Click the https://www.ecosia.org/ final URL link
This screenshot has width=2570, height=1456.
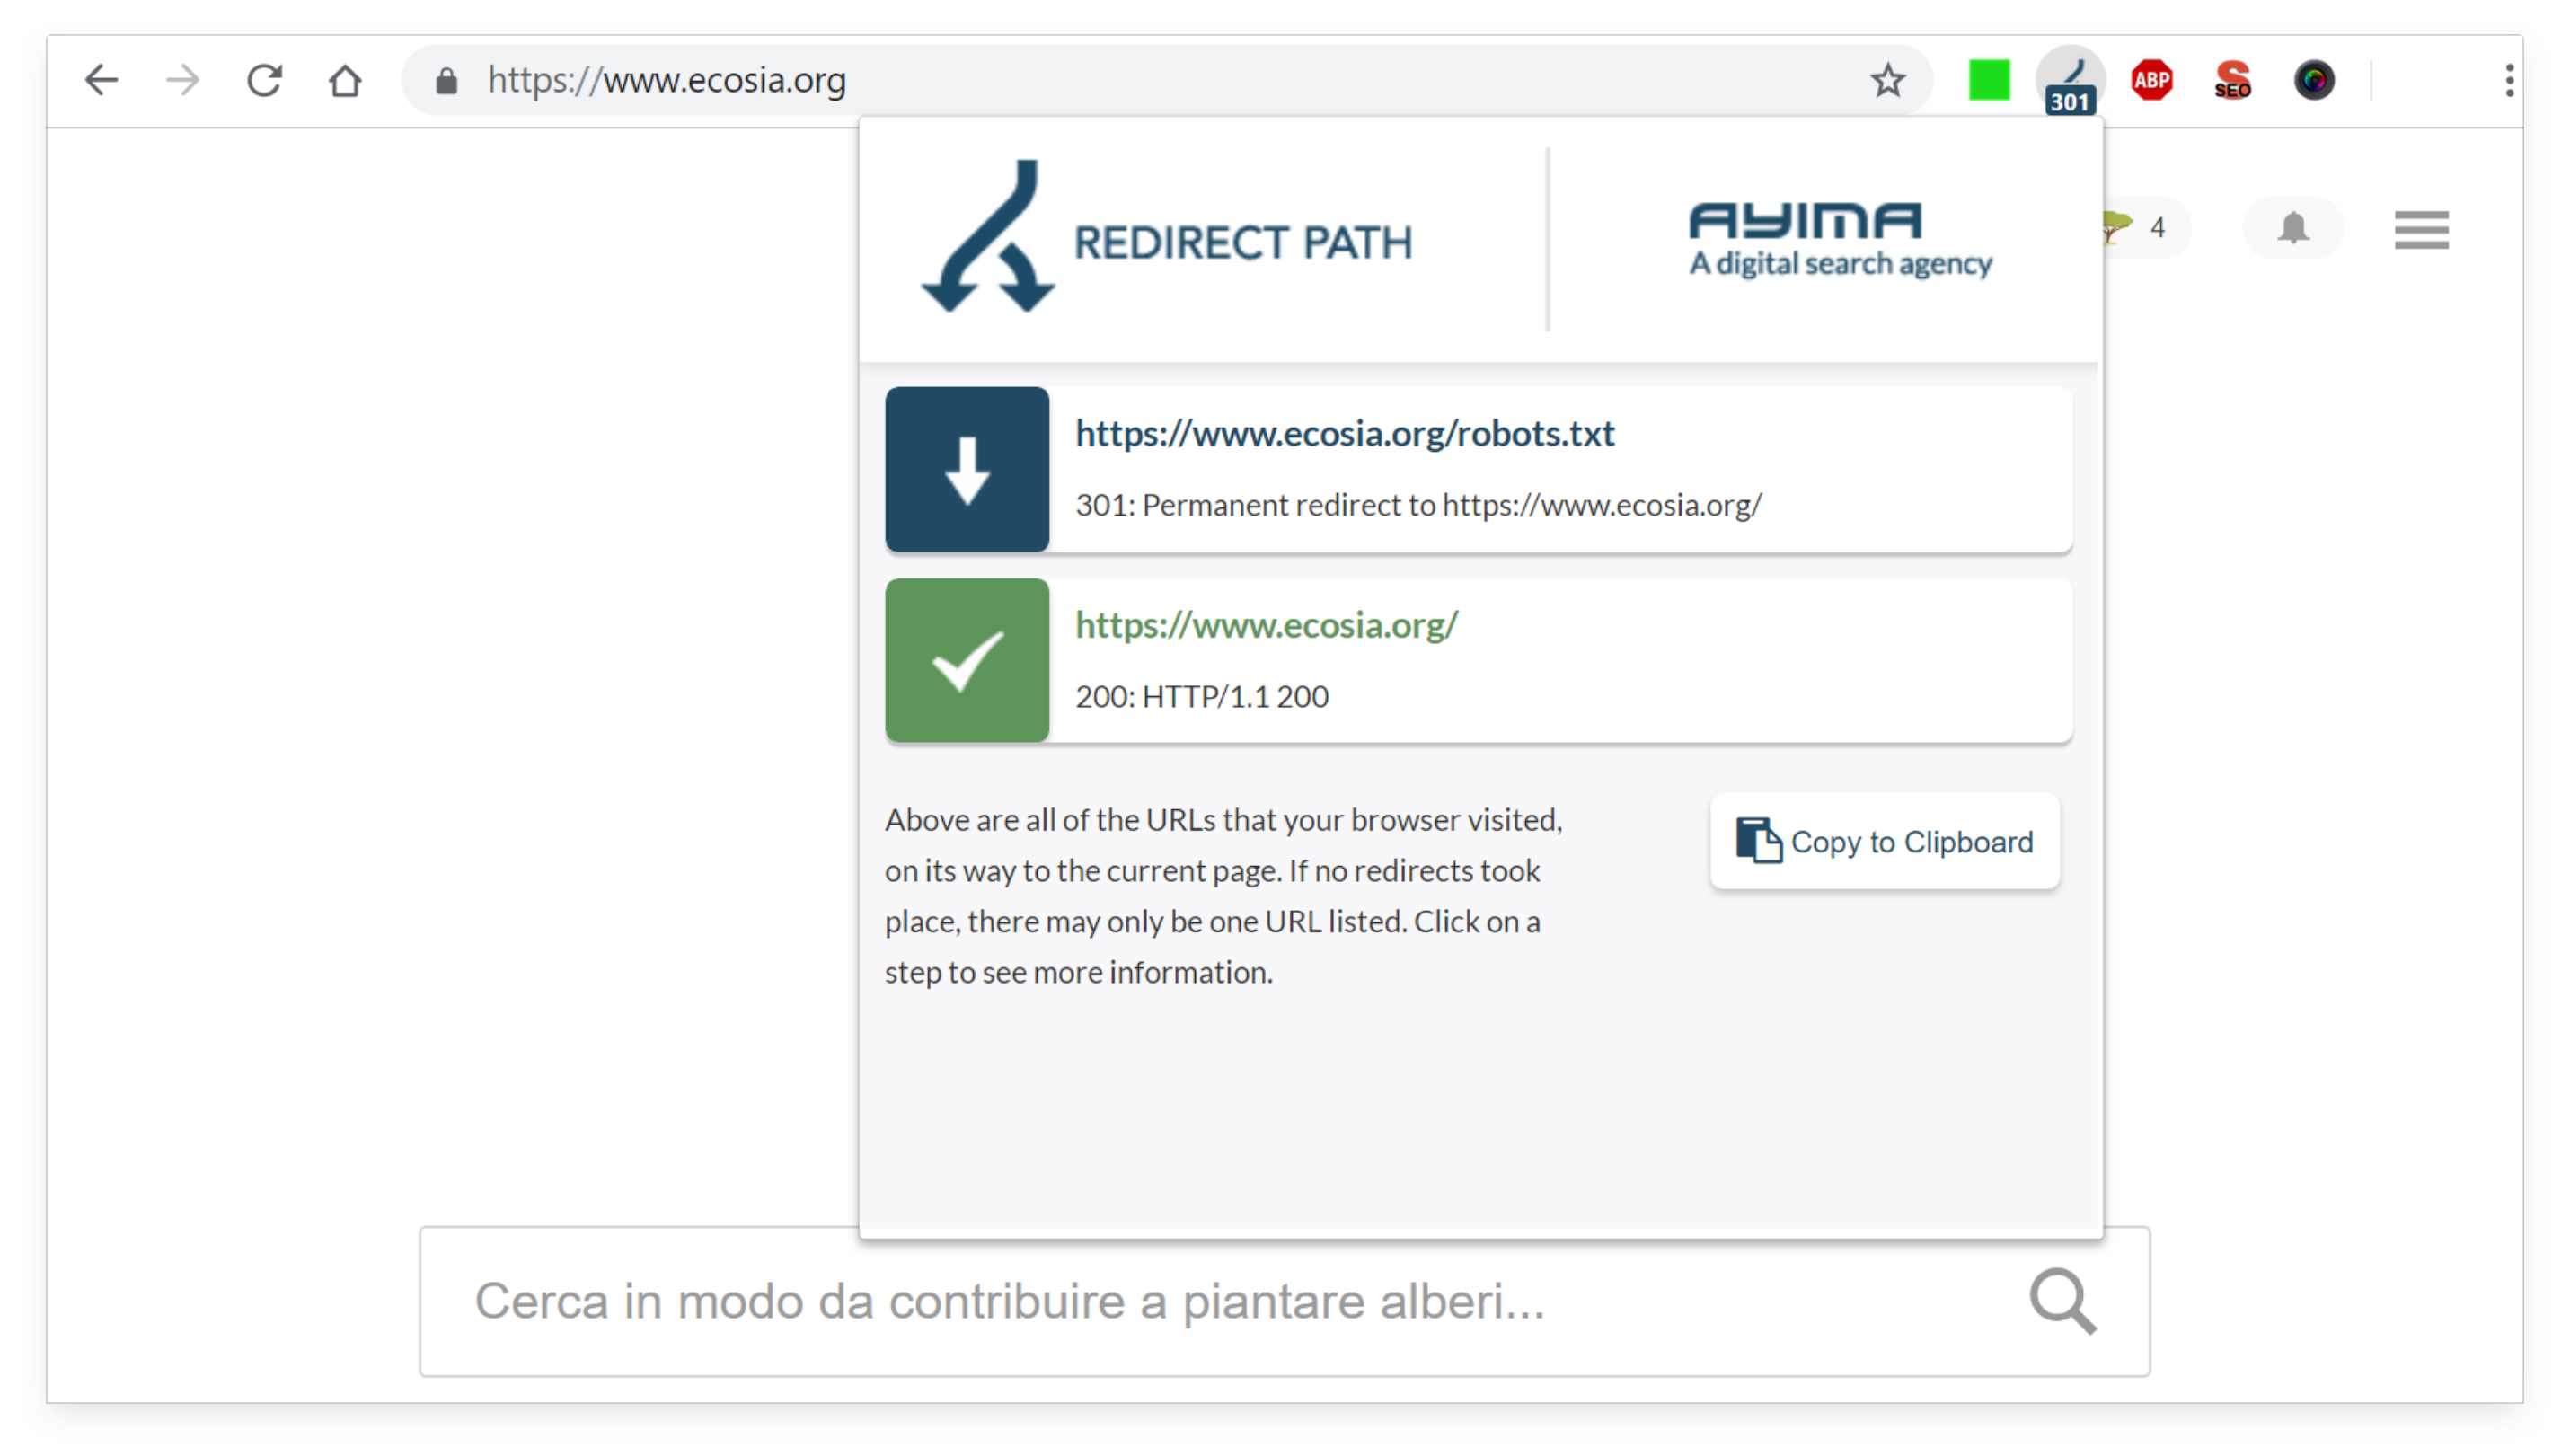(x=1266, y=625)
